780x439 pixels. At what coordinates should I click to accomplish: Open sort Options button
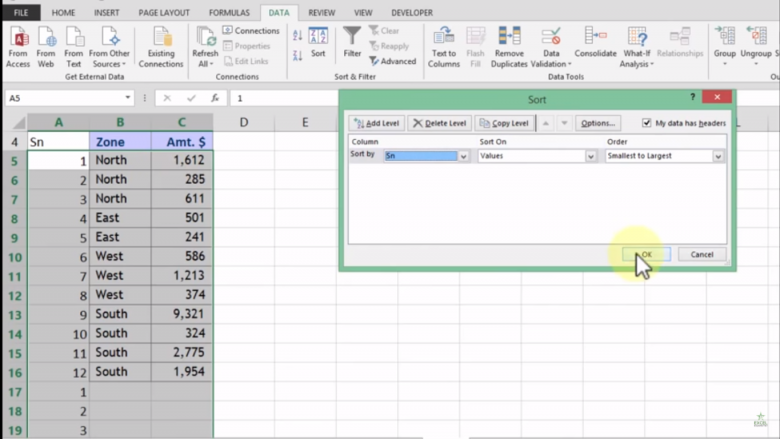coord(598,123)
